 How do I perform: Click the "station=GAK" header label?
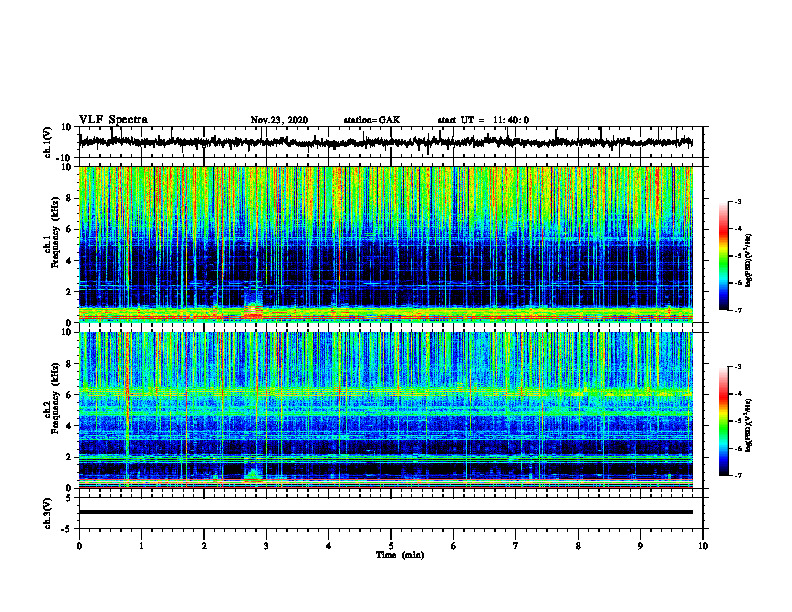point(372,120)
